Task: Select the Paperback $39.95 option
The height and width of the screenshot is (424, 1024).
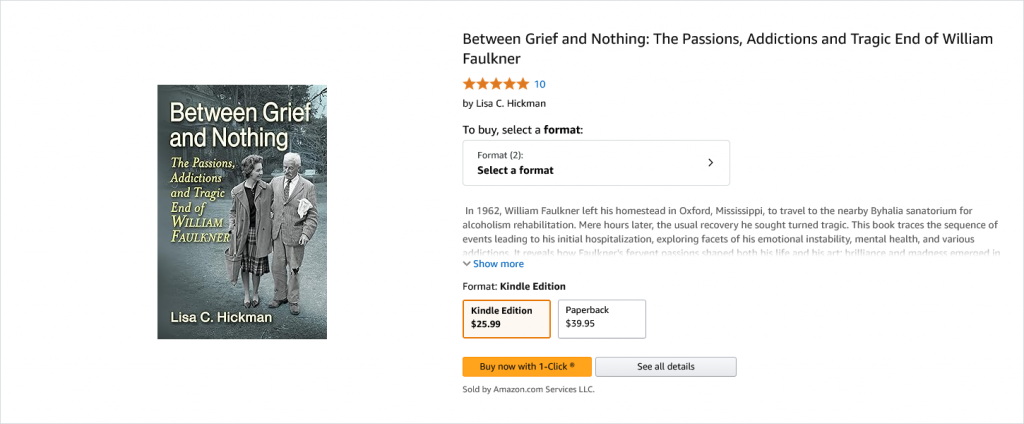Action: tap(601, 319)
